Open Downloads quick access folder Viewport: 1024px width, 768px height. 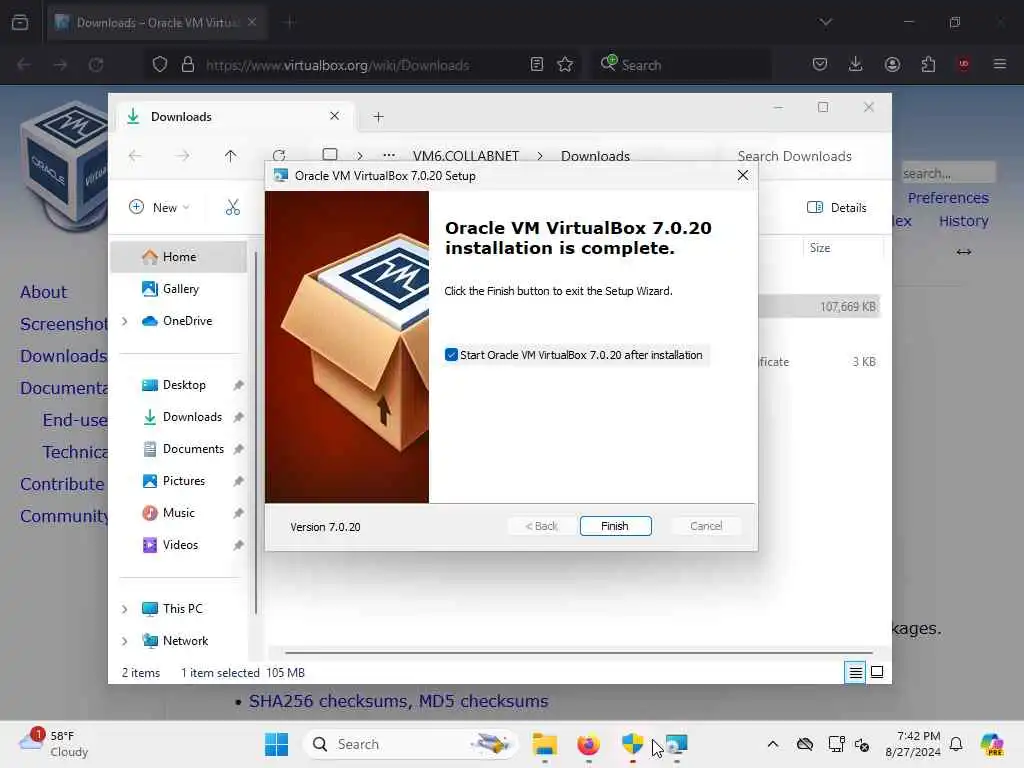point(192,417)
